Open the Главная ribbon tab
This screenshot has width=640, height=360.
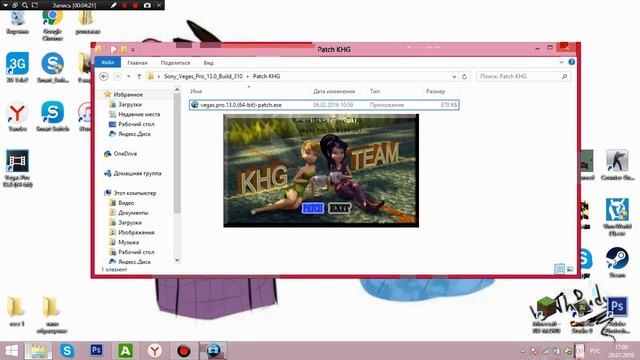click(x=137, y=63)
